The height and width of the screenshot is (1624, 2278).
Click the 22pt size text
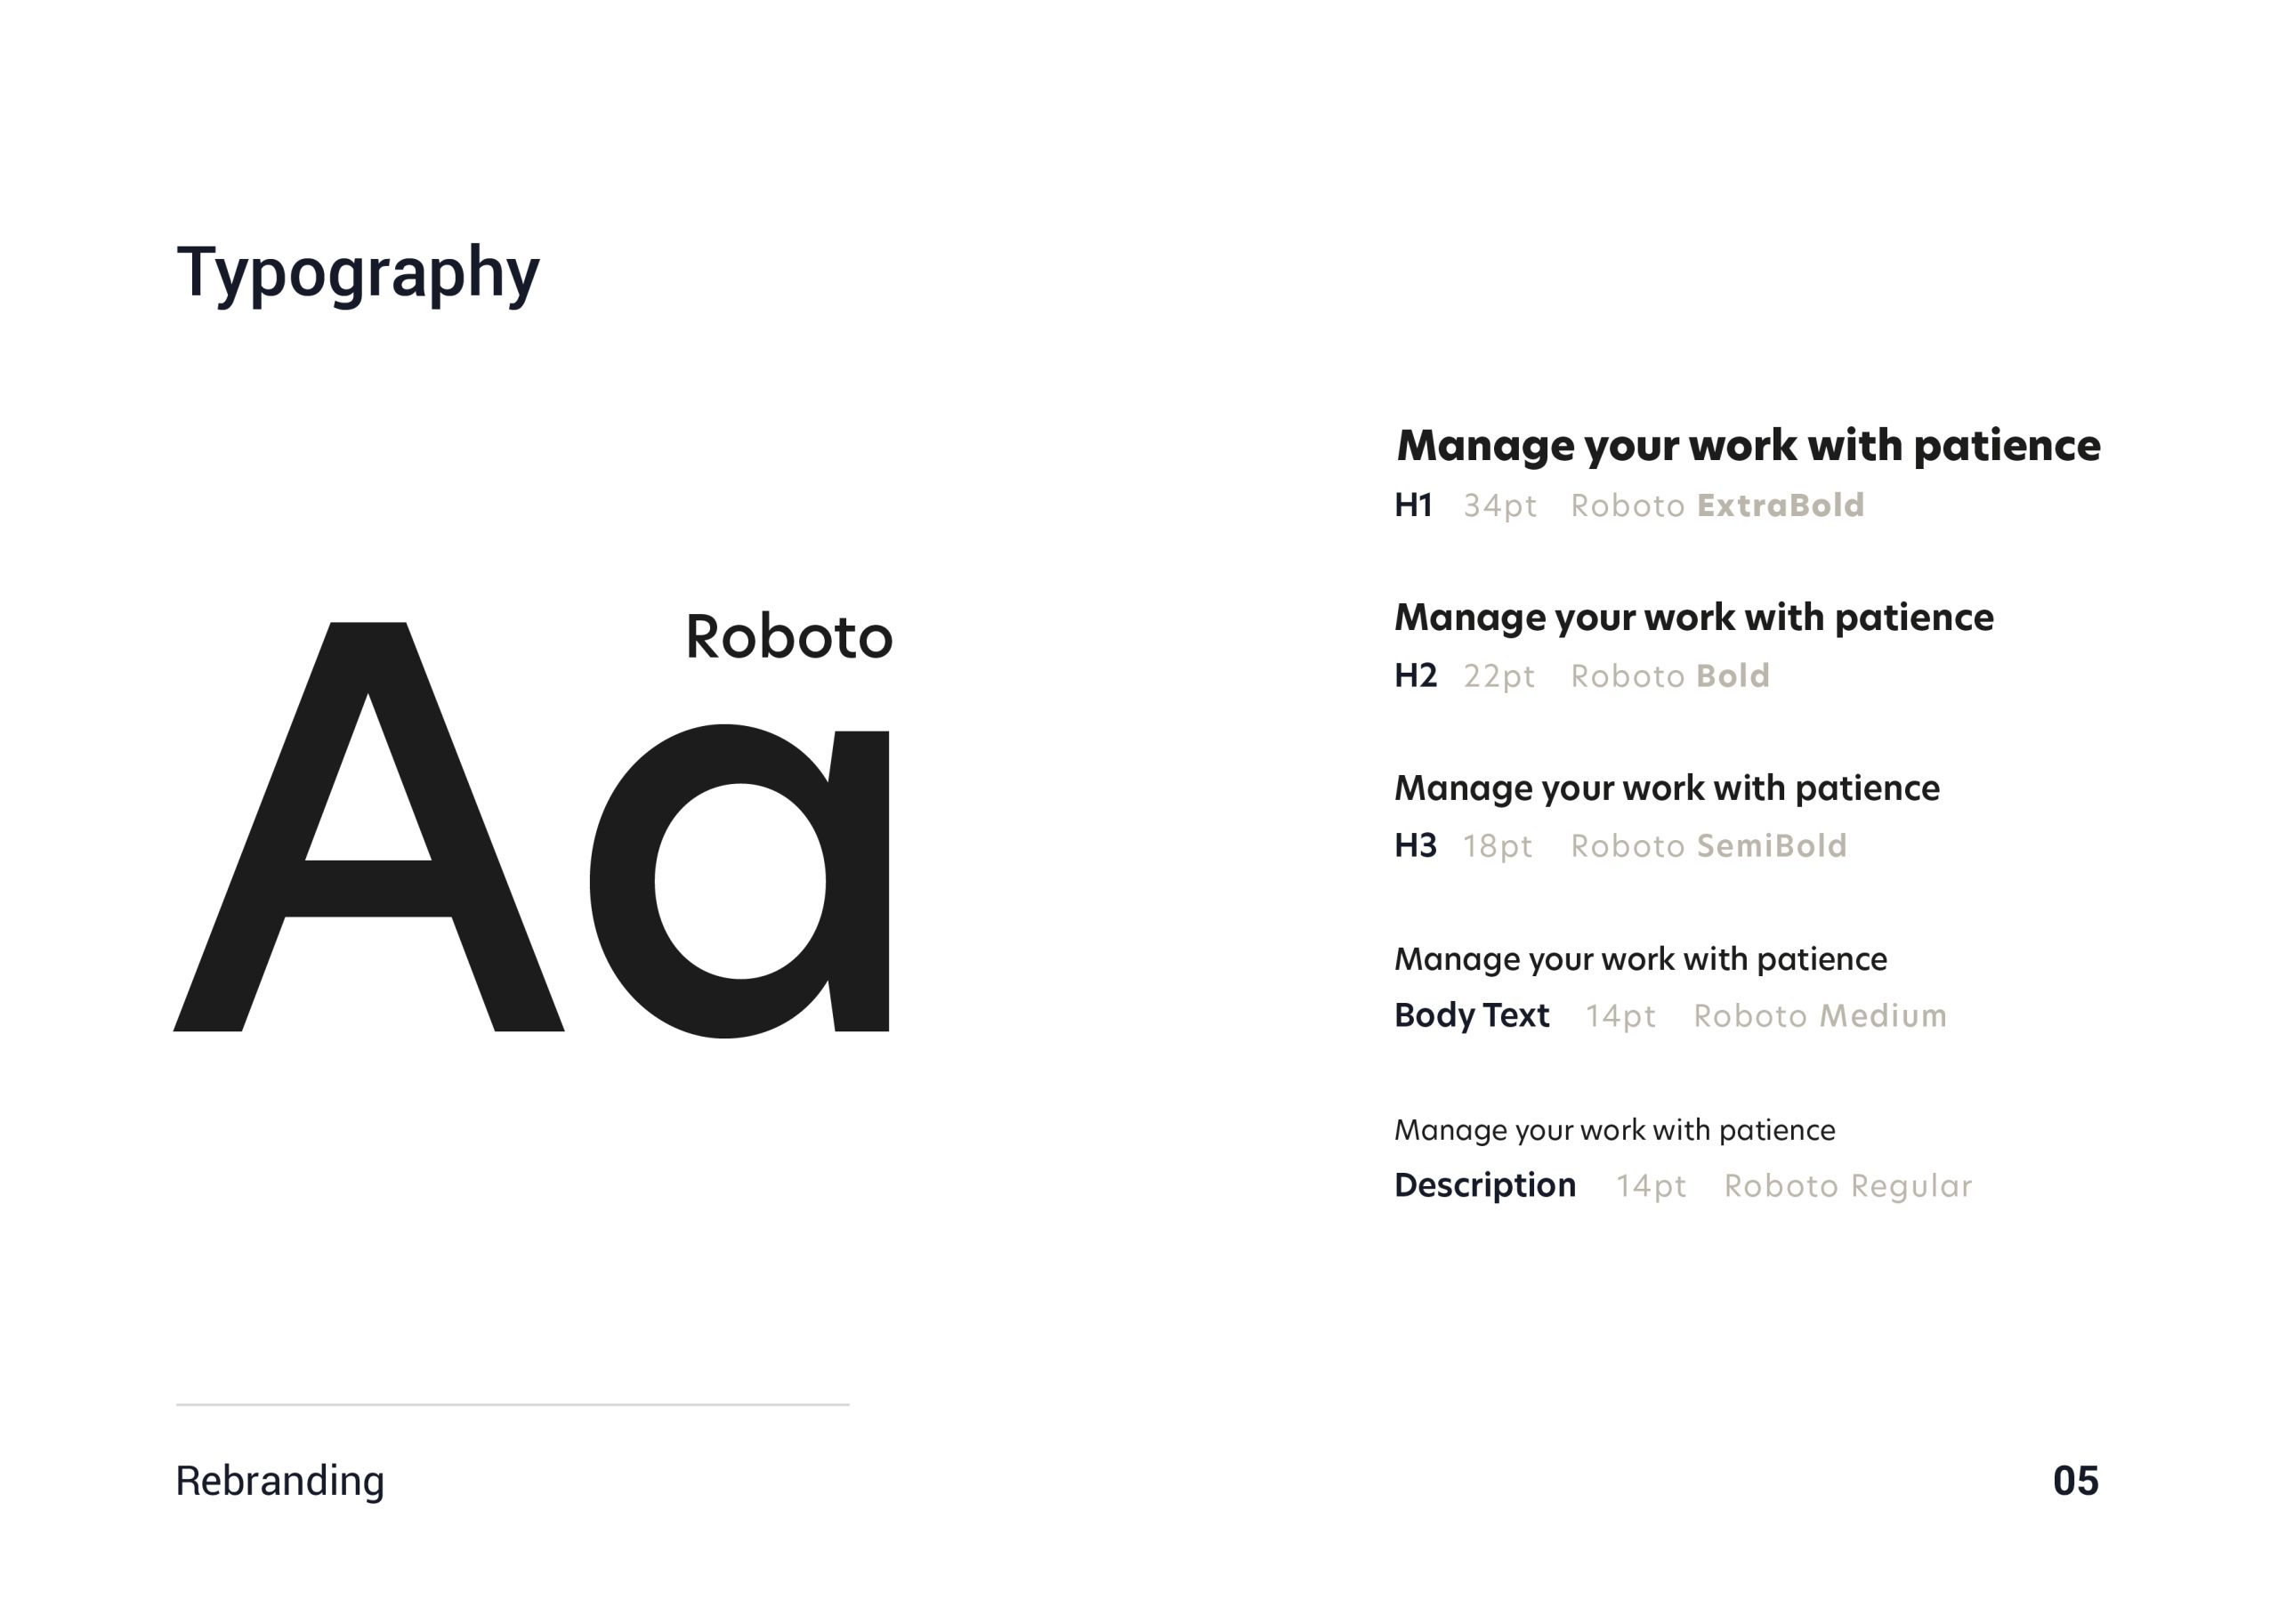tap(1498, 676)
